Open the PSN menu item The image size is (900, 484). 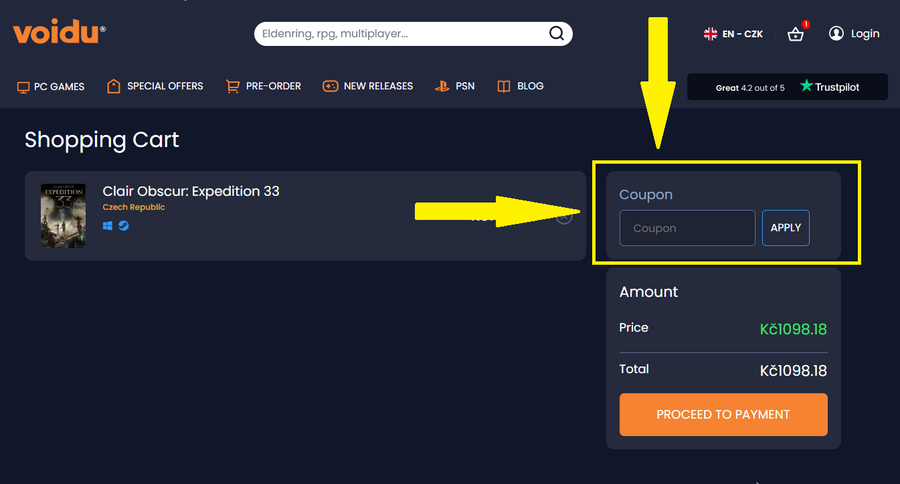click(x=455, y=86)
